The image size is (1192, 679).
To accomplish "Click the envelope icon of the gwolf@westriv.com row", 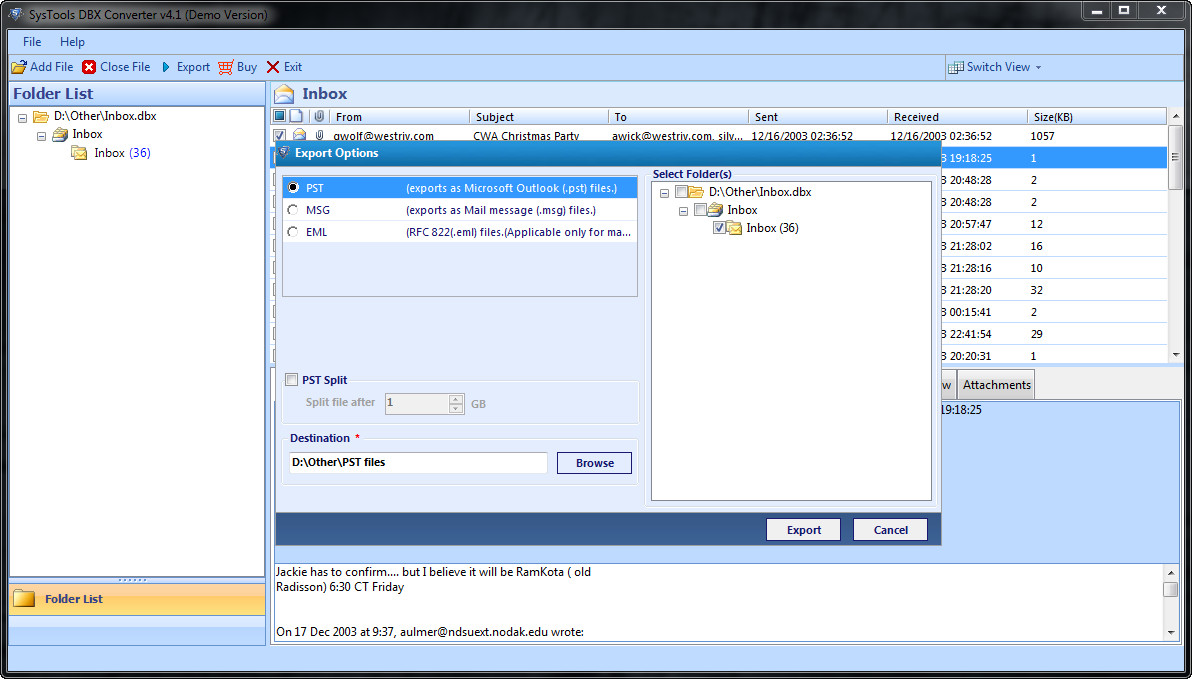I will coord(300,135).
